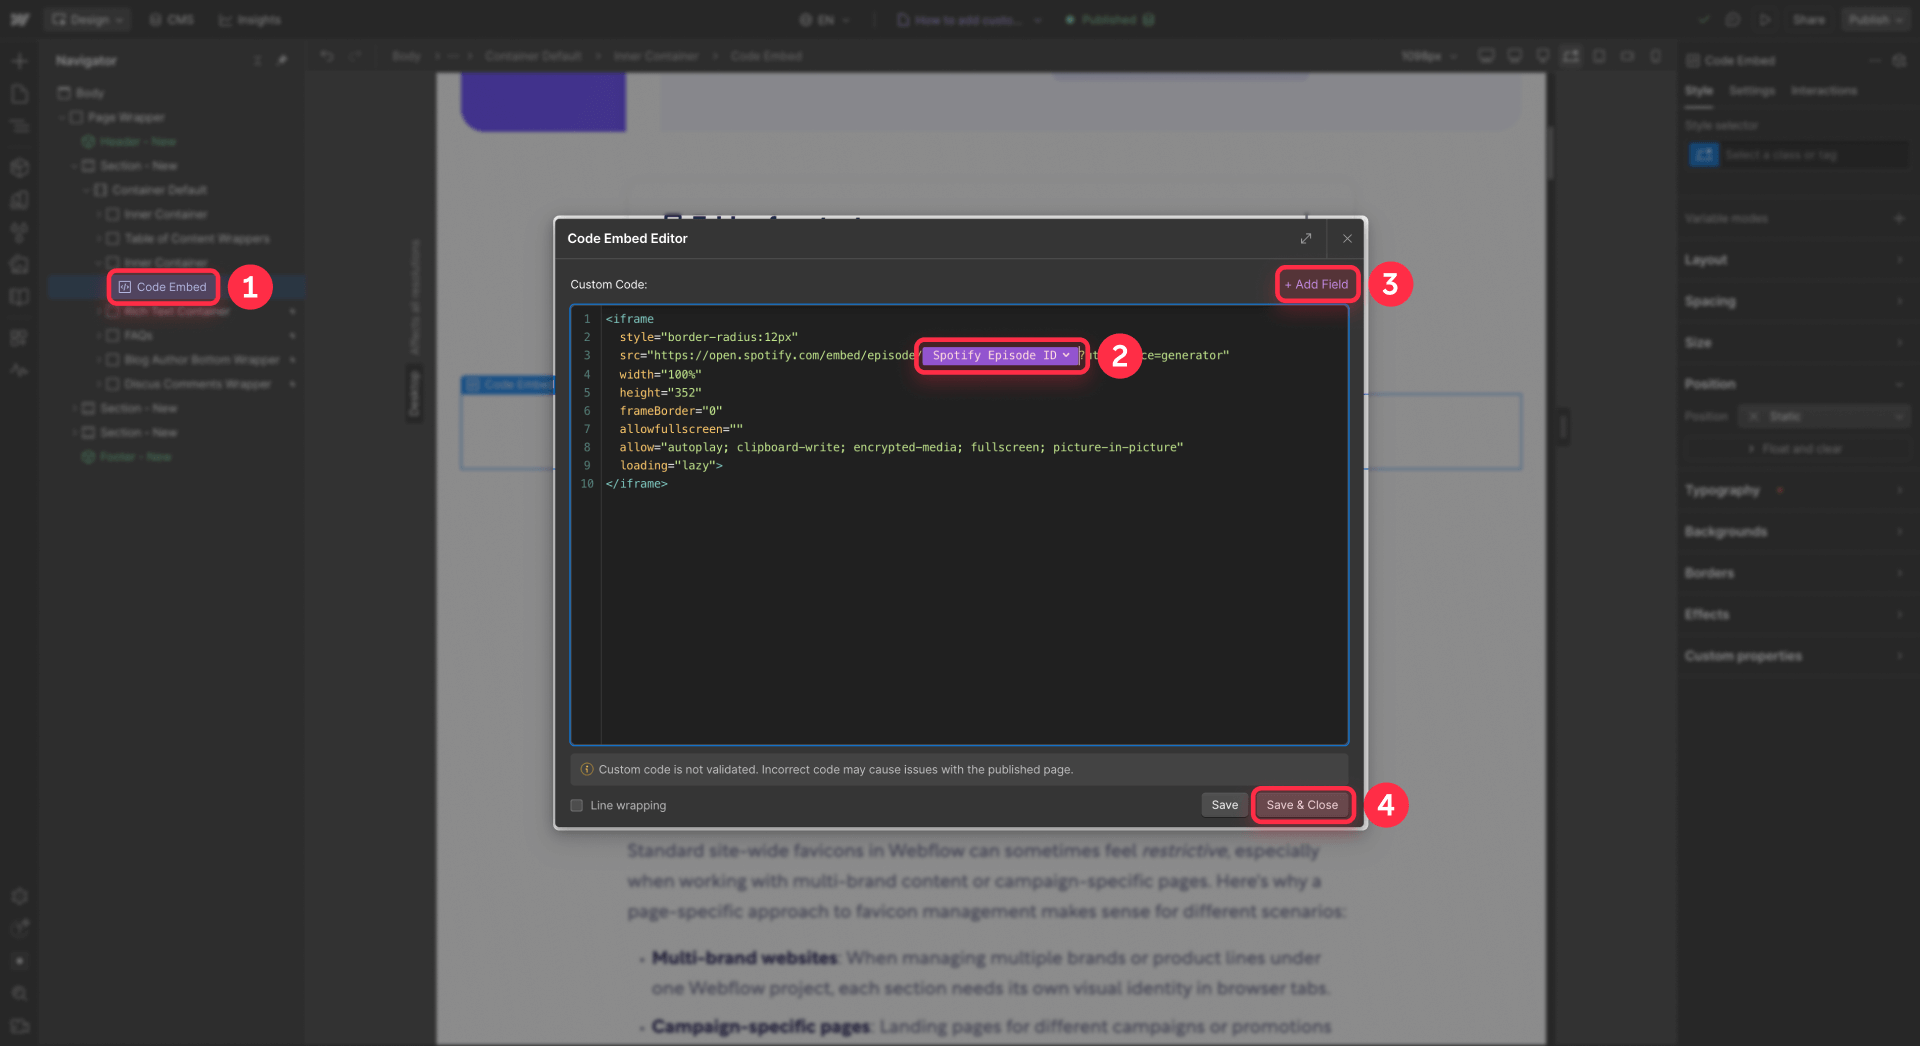Expand the Code Embed Editor to fullscreen
The height and width of the screenshot is (1046, 1920).
(x=1306, y=239)
